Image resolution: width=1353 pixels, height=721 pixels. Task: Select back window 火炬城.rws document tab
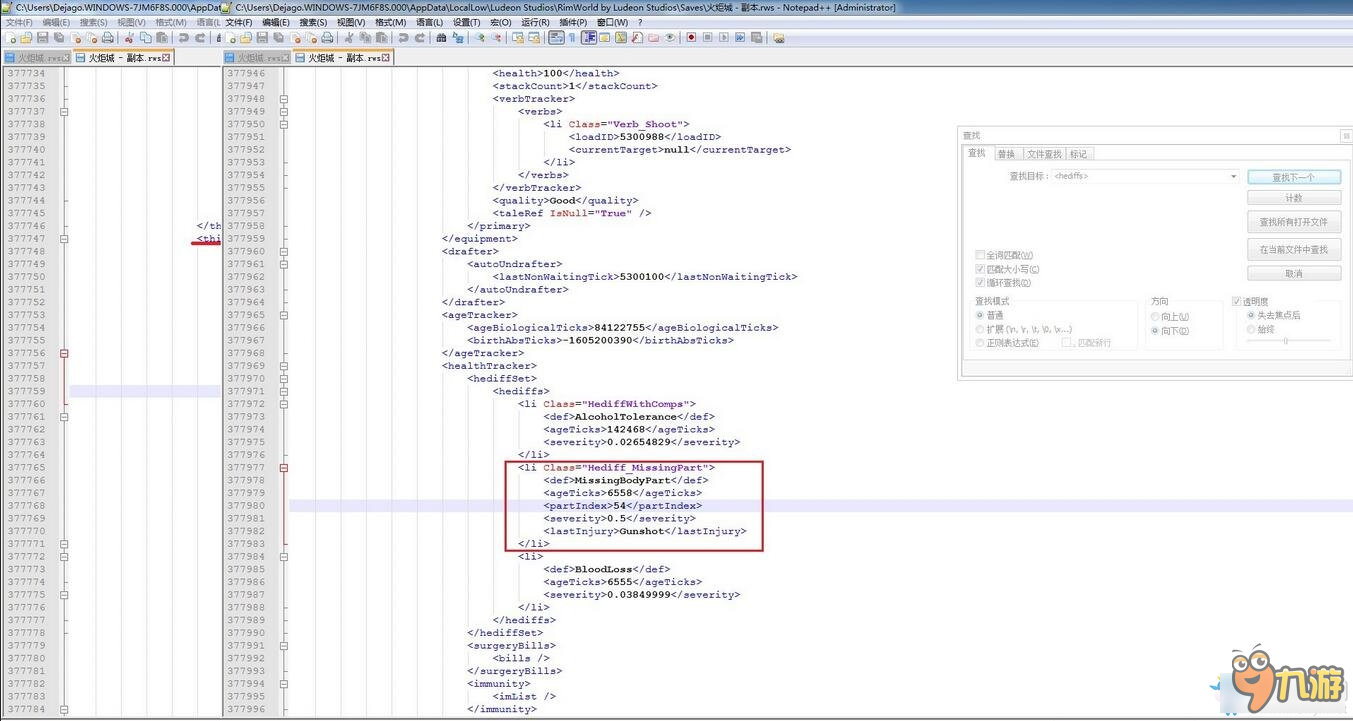point(38,58)
